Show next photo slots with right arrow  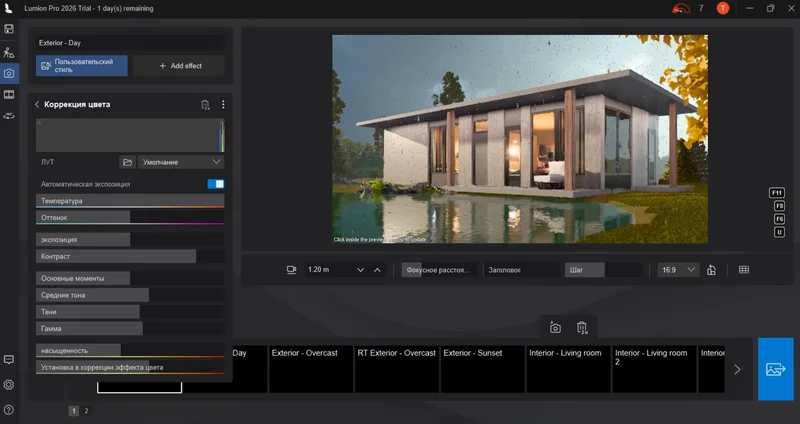[x=737, y=369]
